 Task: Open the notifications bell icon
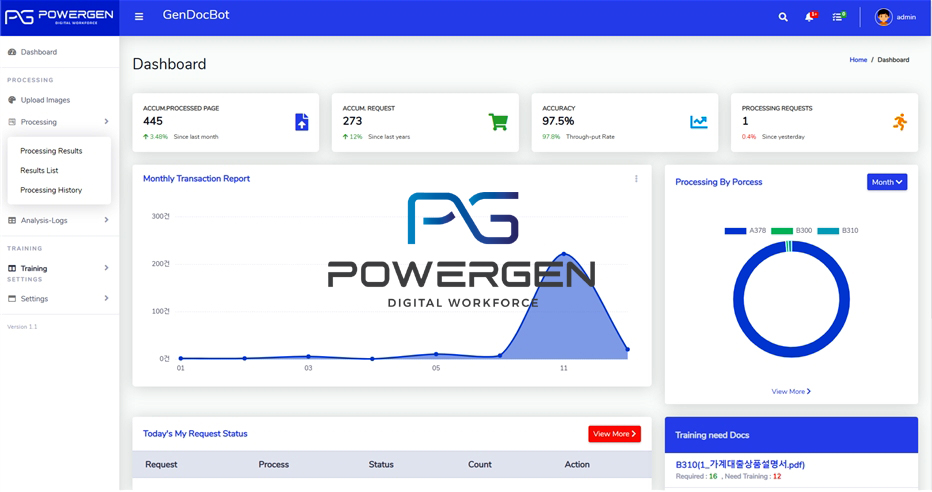[809, 17]
